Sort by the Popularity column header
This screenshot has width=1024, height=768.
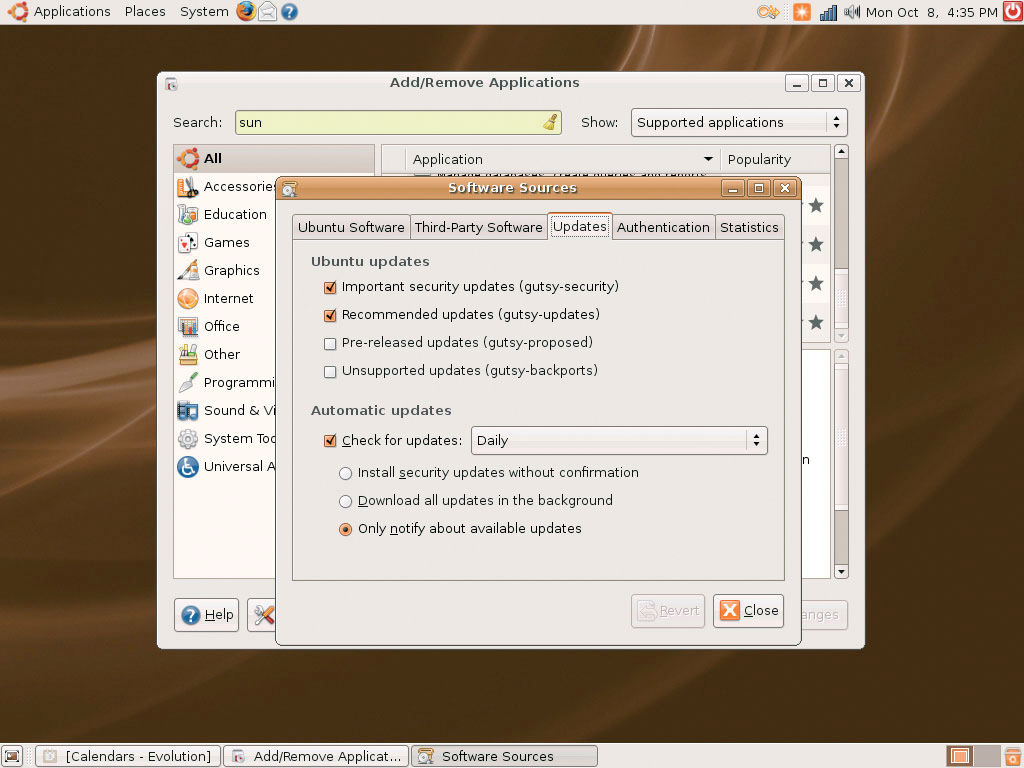[x=775, y=159]
